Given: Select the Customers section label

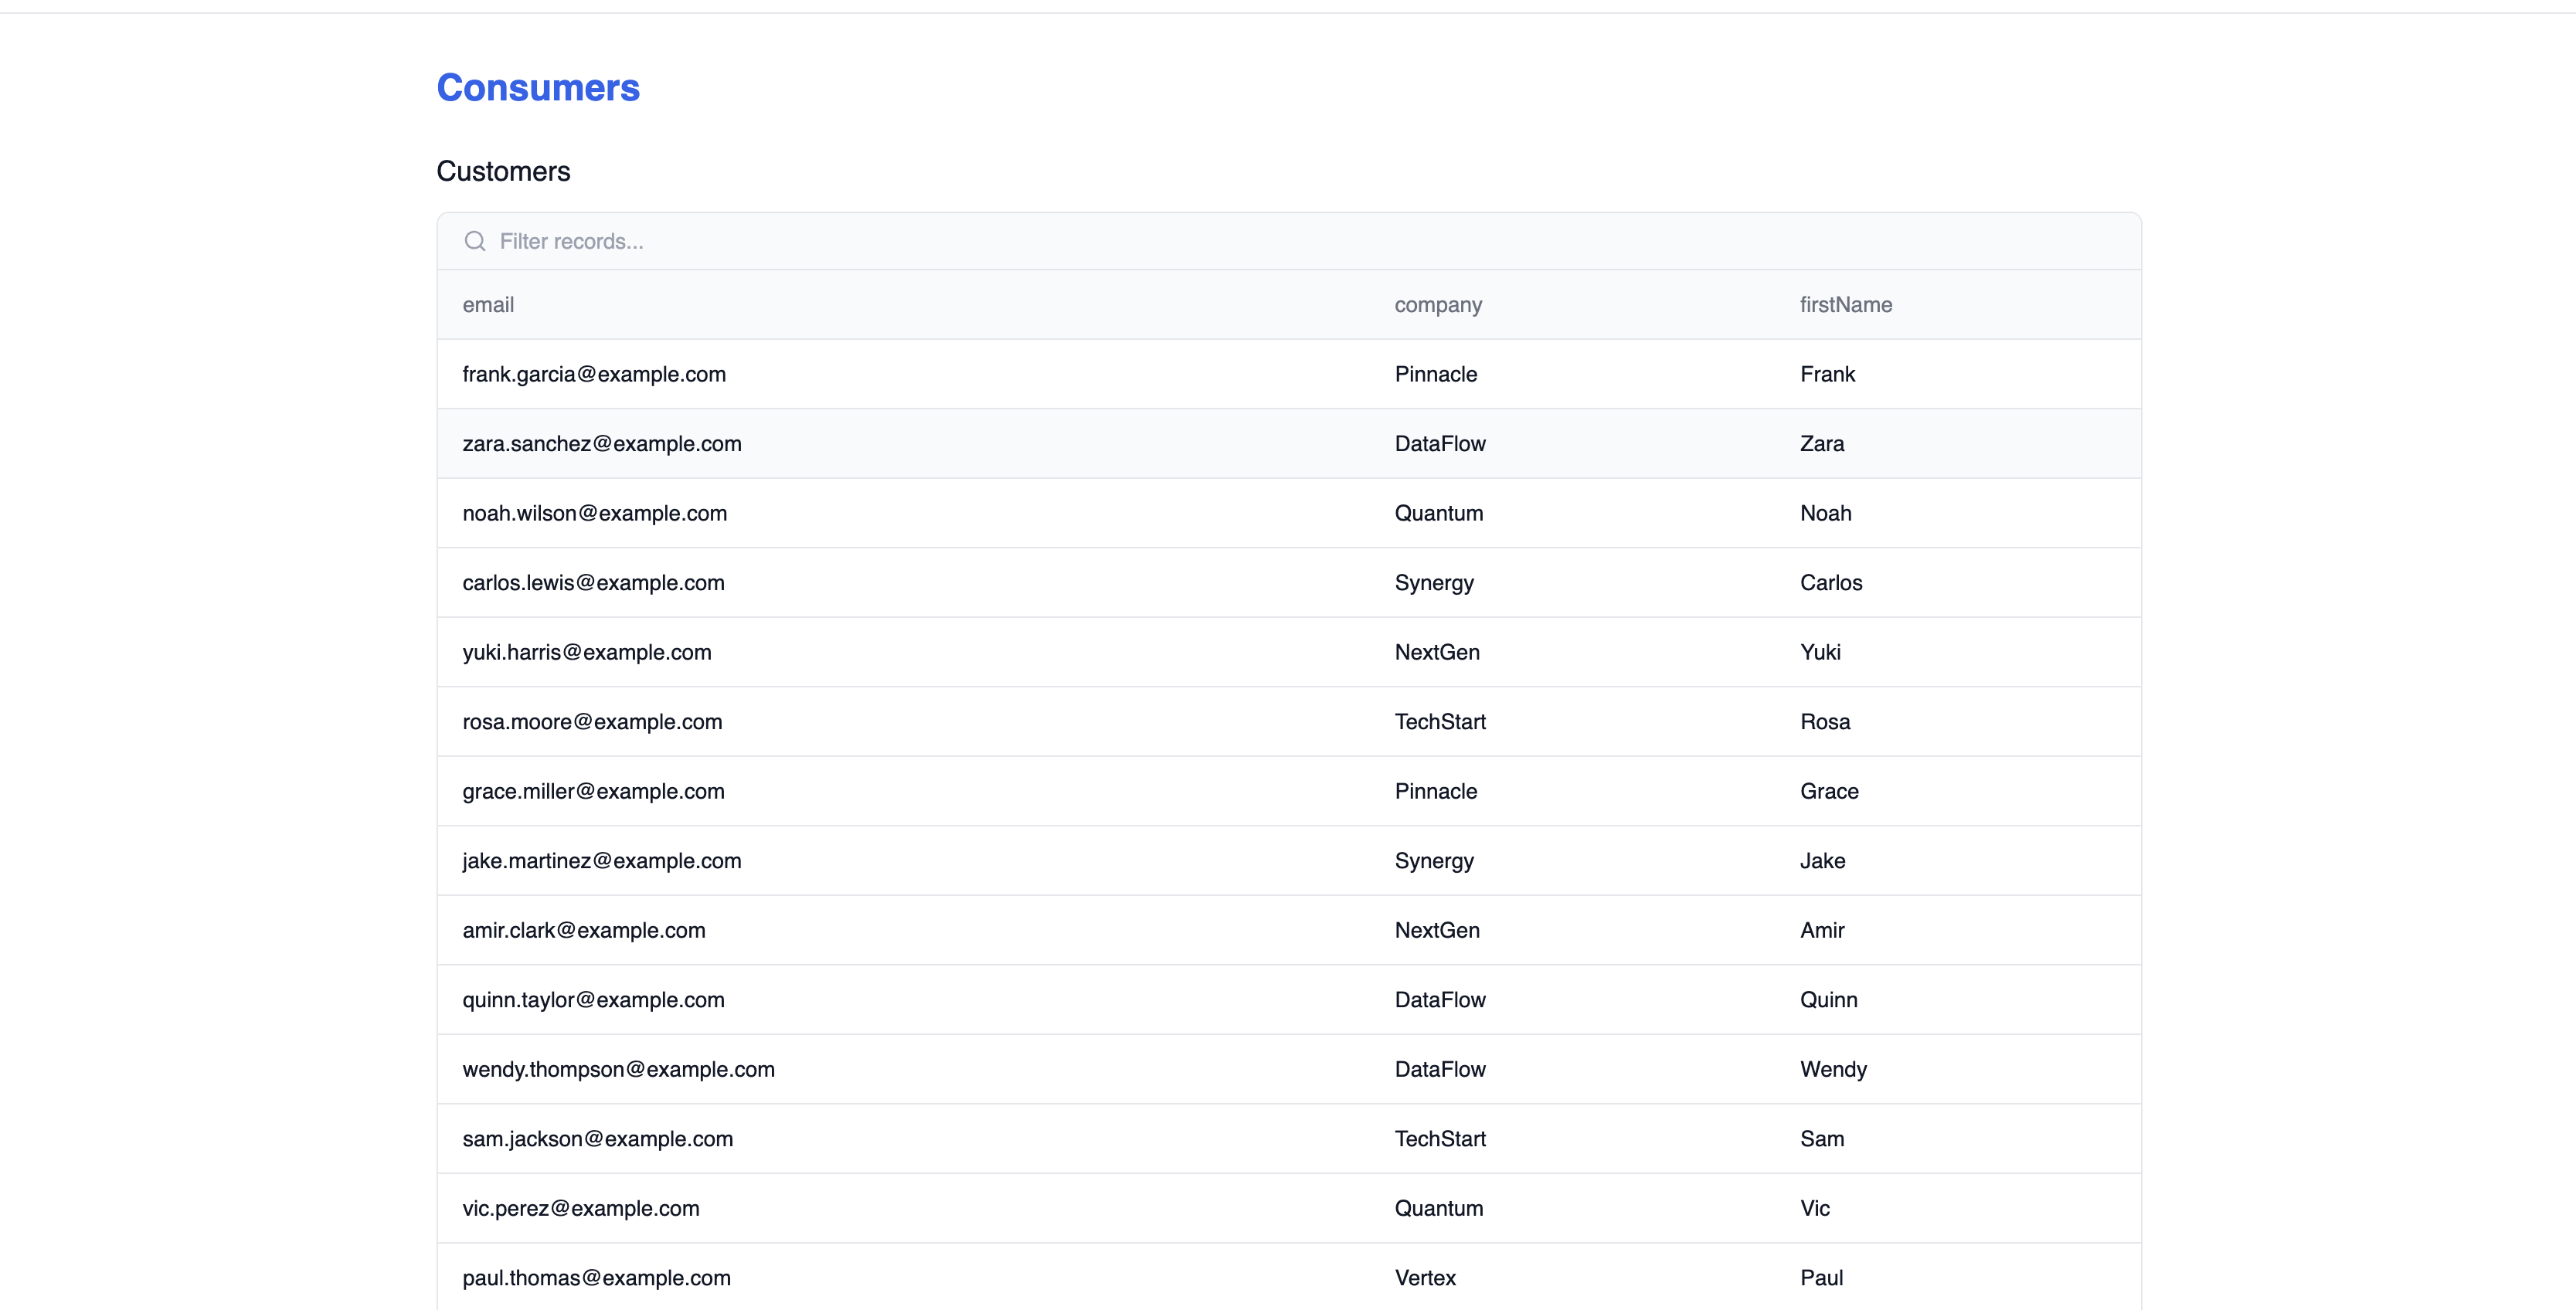Looking at the screenshot, I should [503, 171].
